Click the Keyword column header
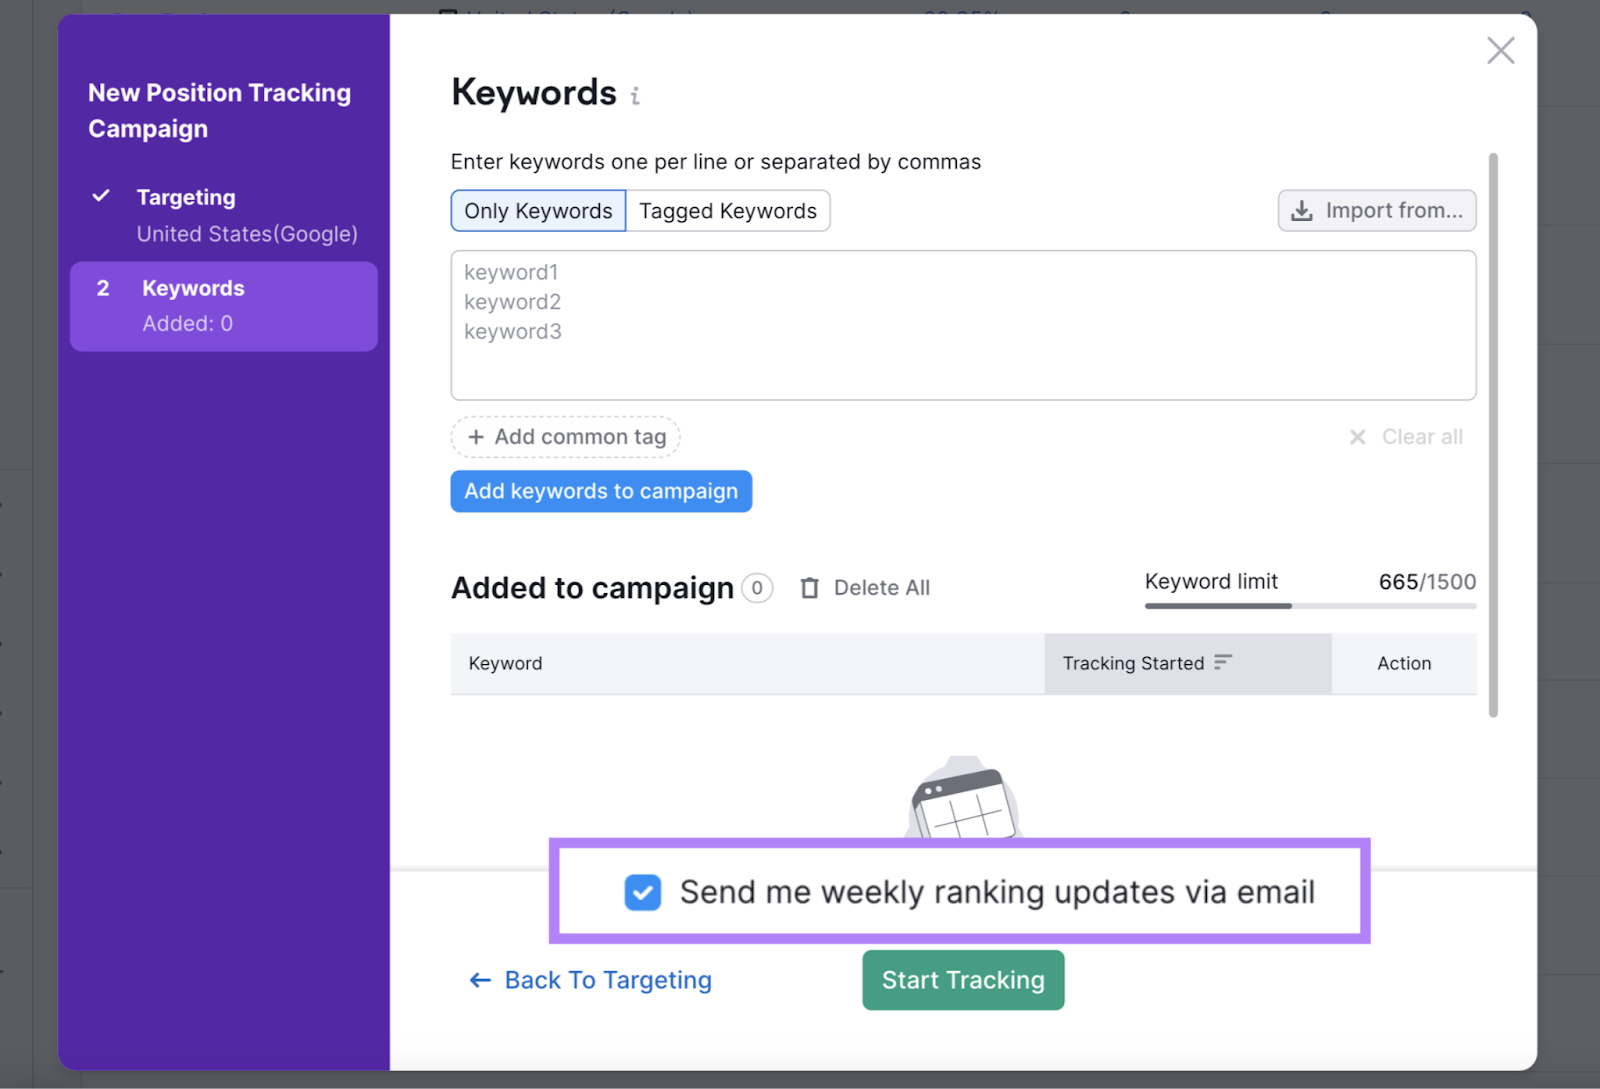Screen dimensions: 1600x1089 coord(505,663)
